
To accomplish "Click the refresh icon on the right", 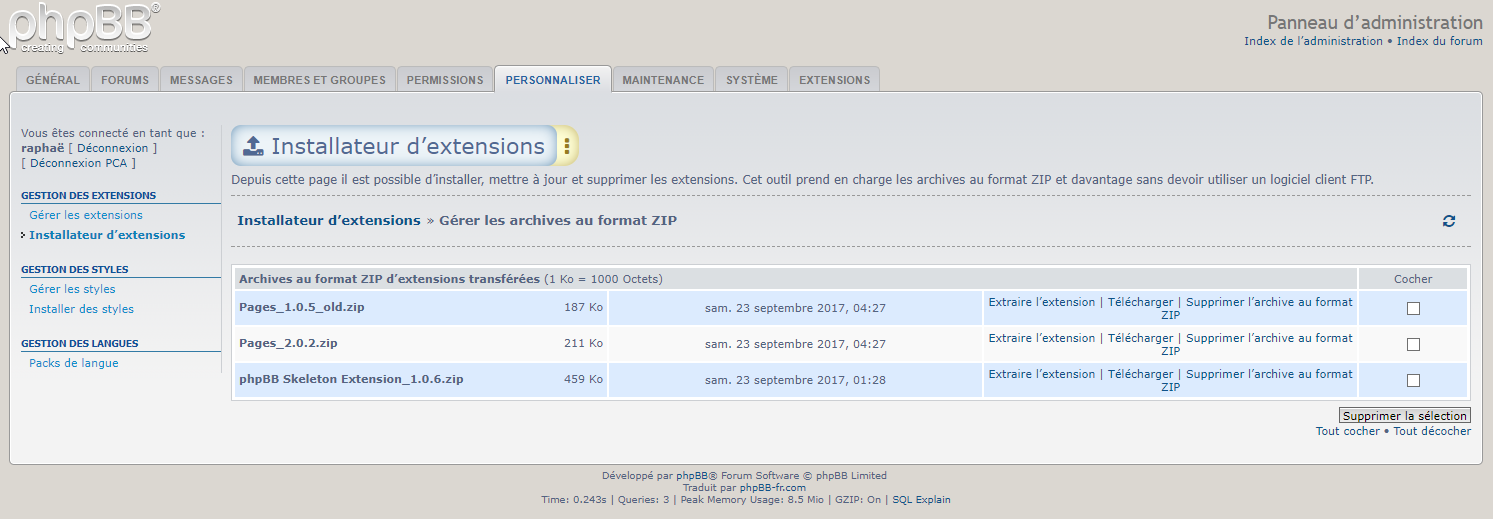I will click(1449, 221).
